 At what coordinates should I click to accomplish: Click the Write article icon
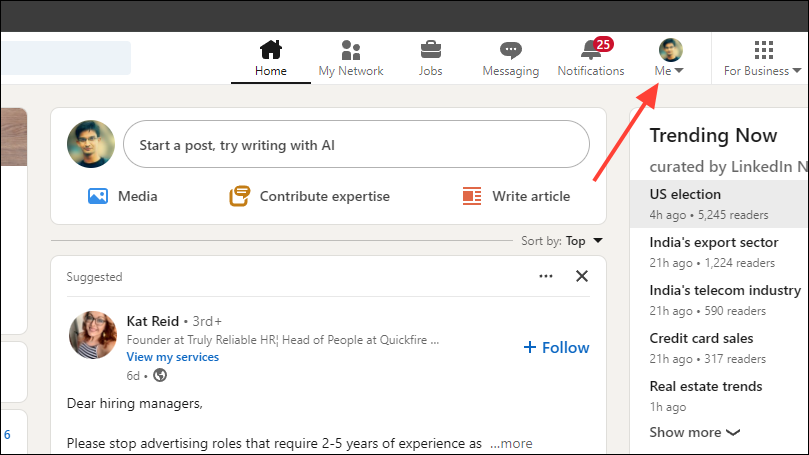pos(472,196)
